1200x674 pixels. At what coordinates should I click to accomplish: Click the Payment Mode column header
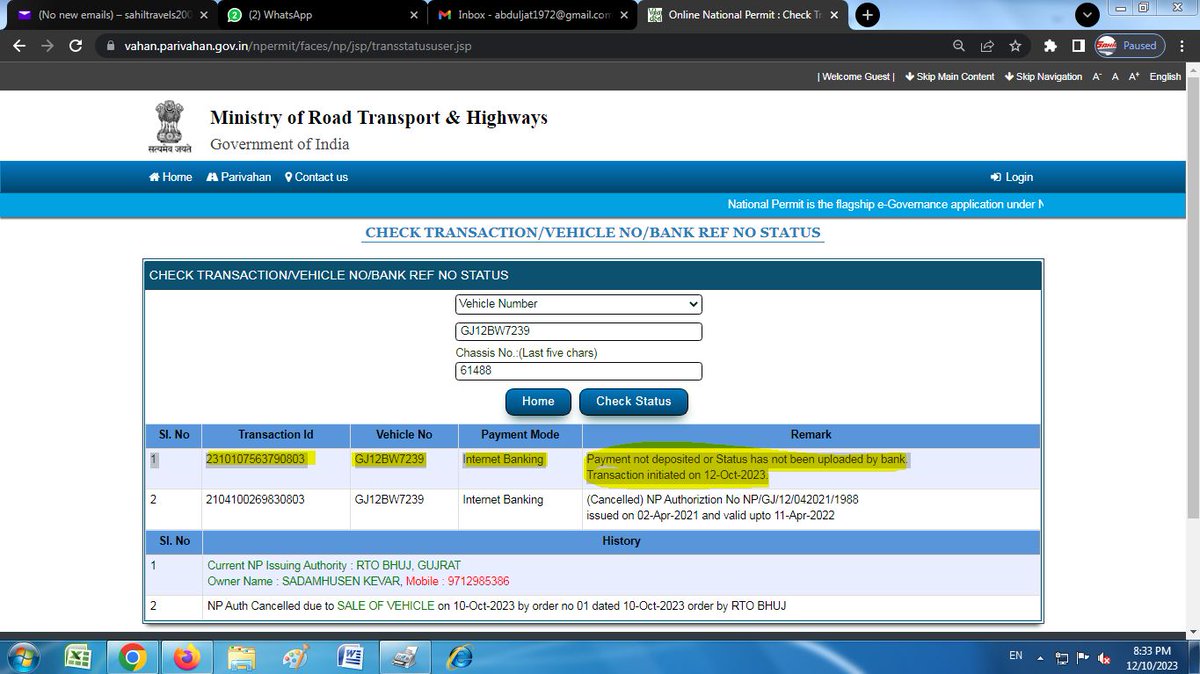[x=519, y=435]
